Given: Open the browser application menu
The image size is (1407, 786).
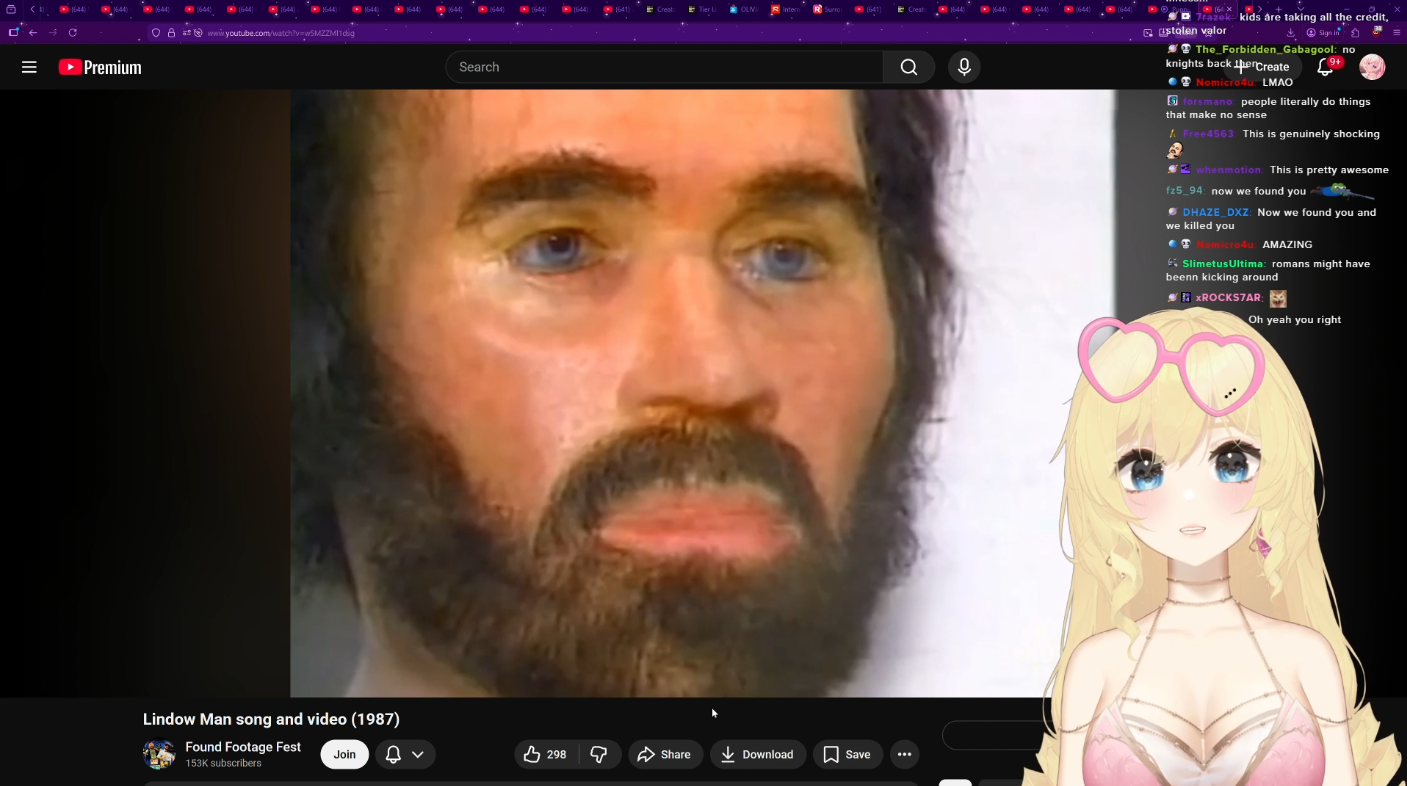Looking at the screenshot, I should tap(1397, 33).
